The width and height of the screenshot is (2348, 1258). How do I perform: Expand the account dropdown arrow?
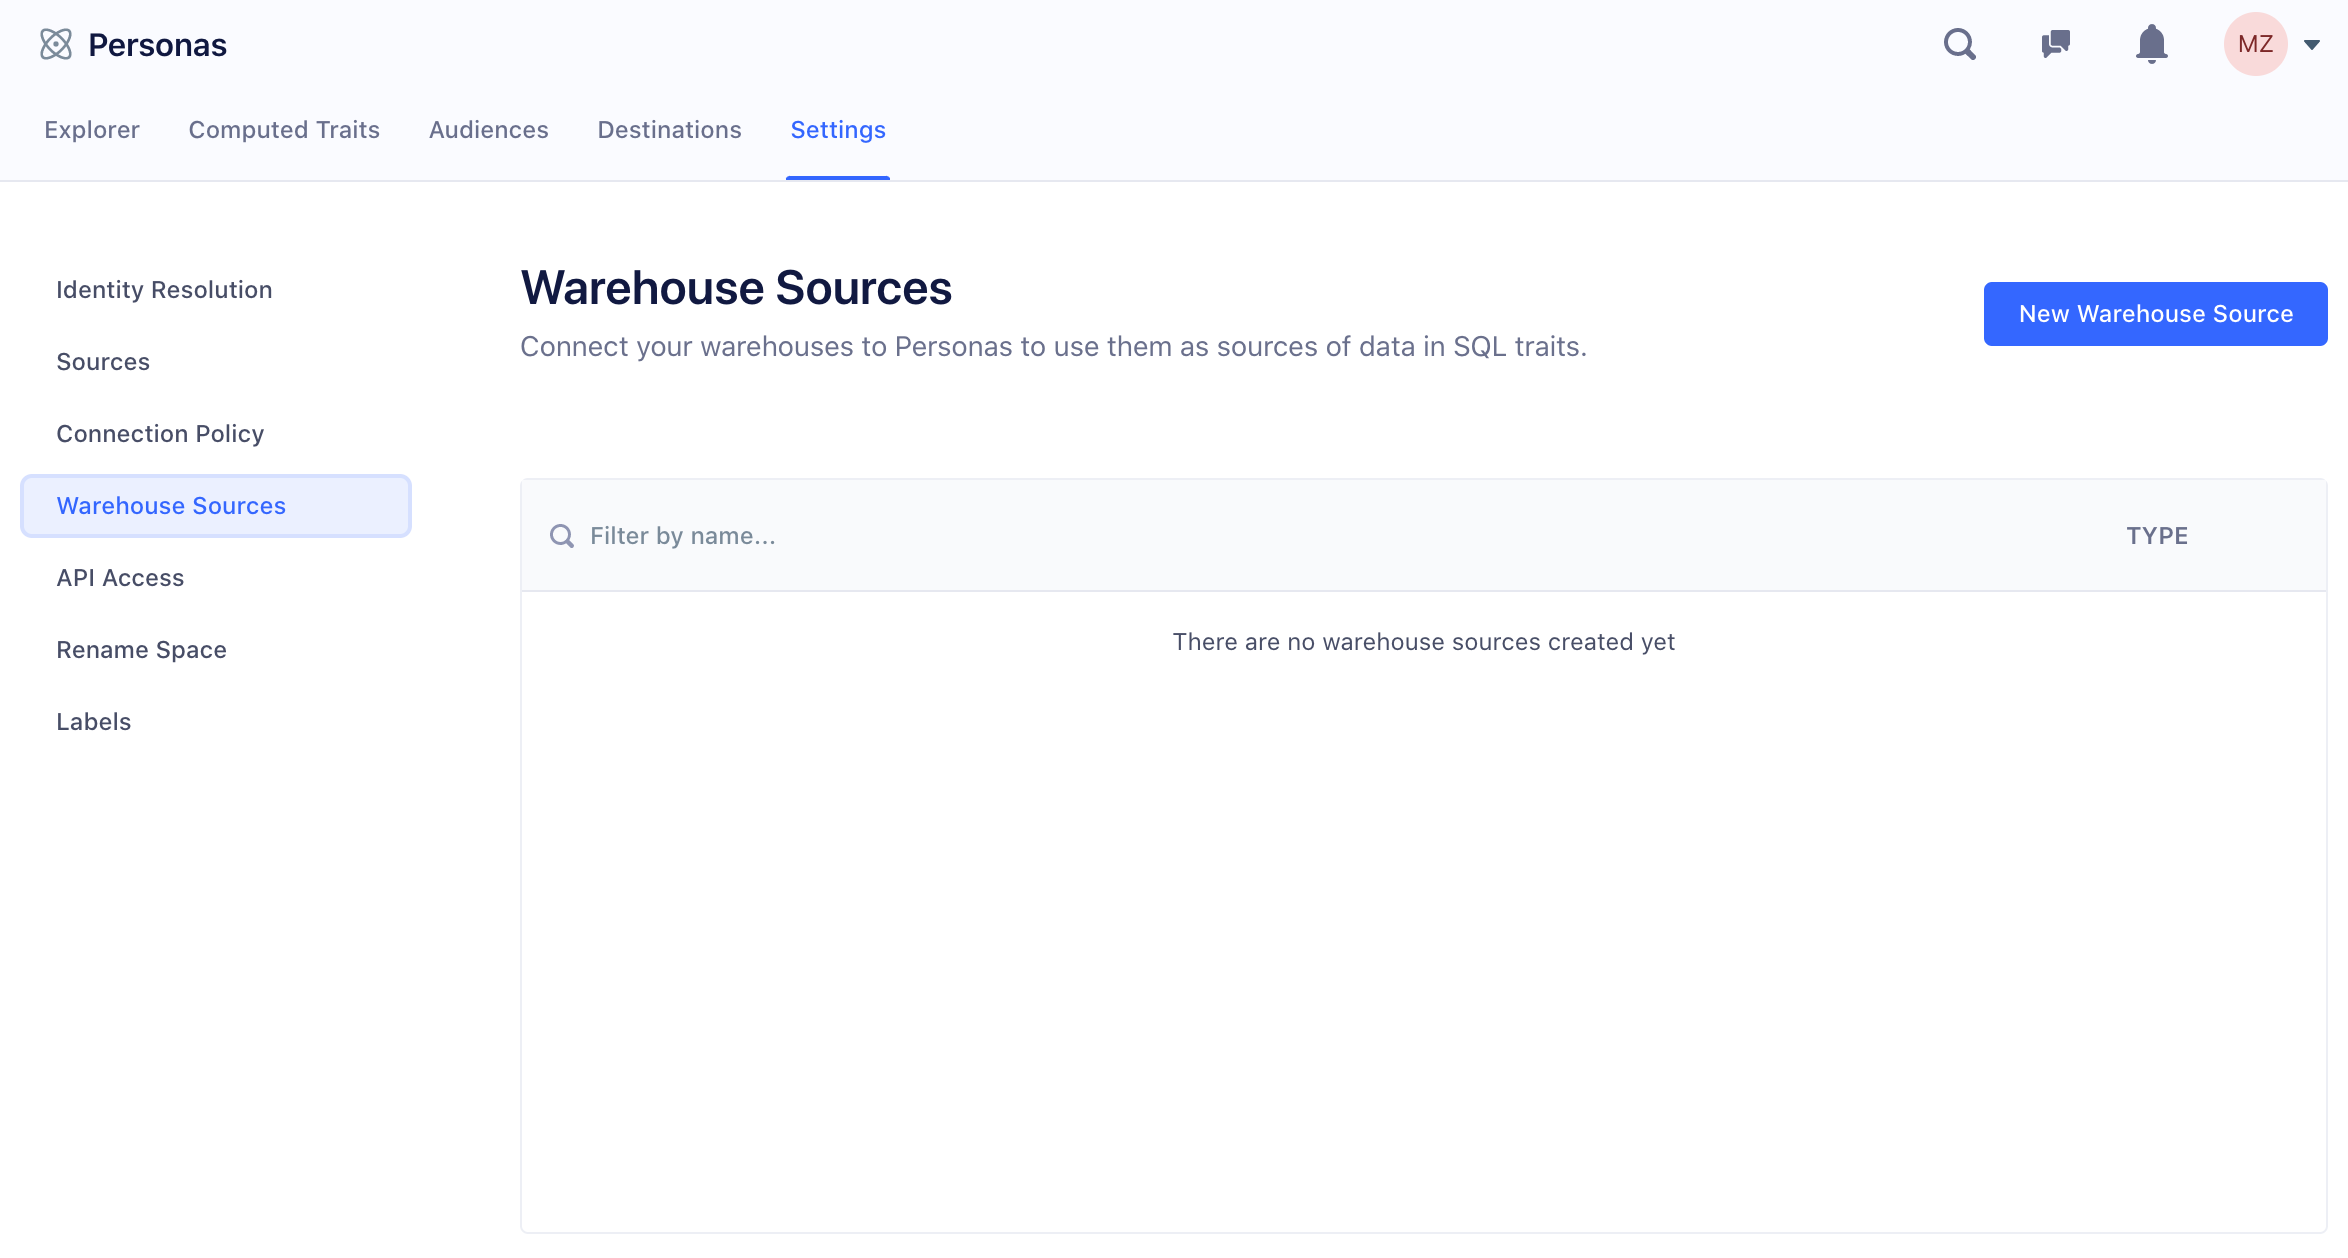point(2312,44)
